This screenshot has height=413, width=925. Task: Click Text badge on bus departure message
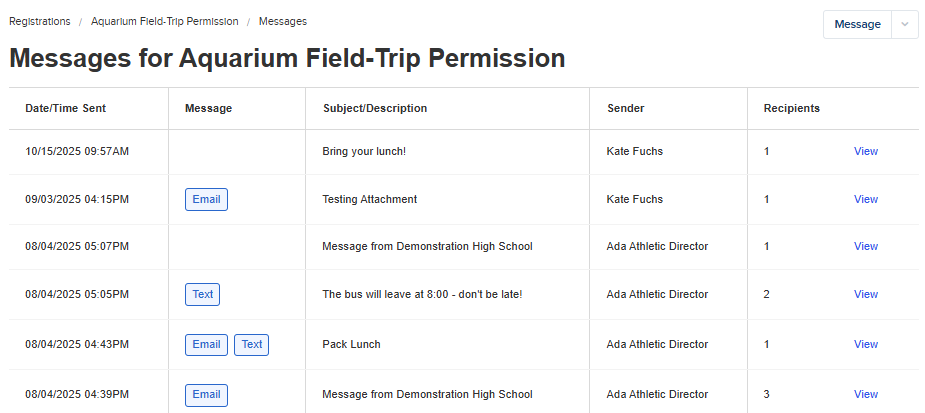[x=202, y=294]
